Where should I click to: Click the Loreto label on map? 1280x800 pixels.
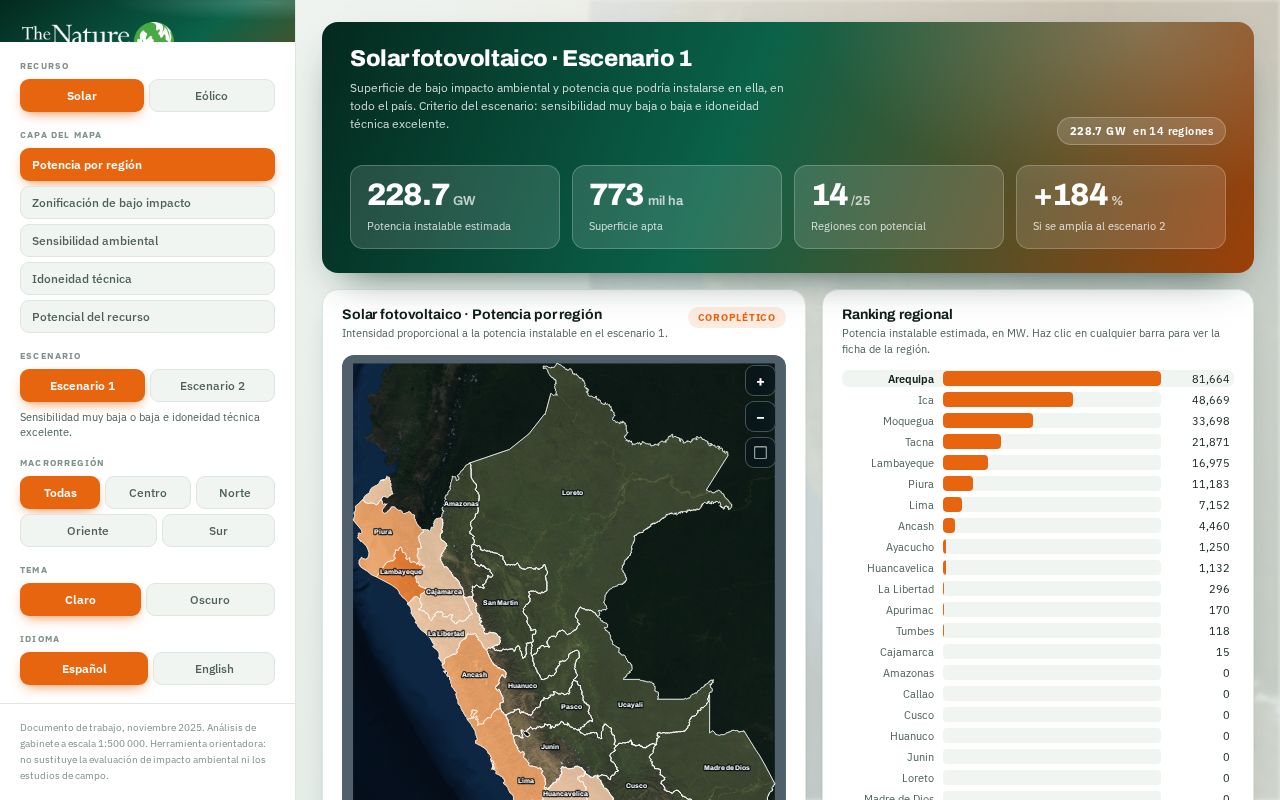[x=573, y=492]
